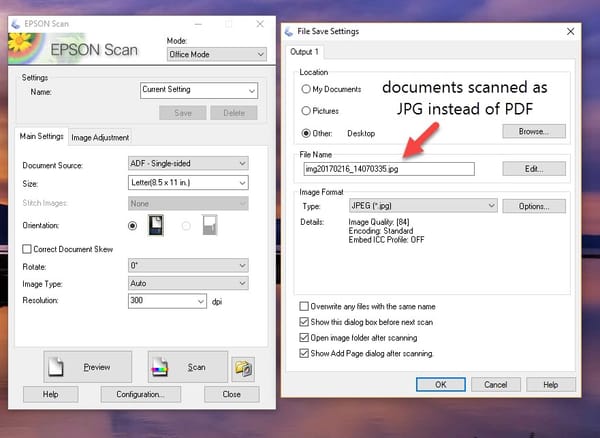This screenshot has height=438, width=600.
Task: Click the Help button in EPSON Scan
Action: (x=51, y=394)
